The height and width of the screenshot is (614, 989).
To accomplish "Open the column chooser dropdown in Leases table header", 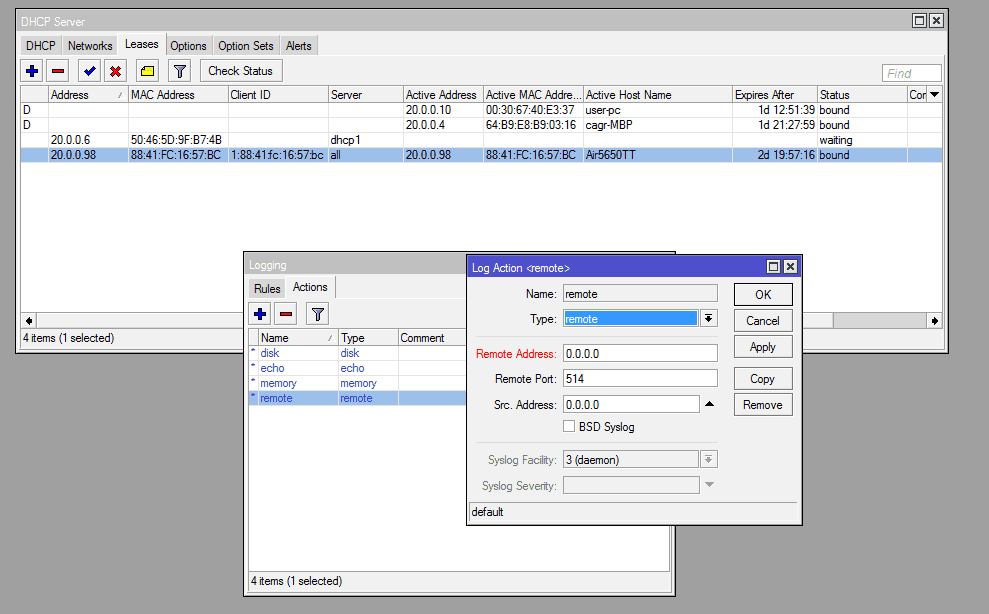I will pos(934,95).
